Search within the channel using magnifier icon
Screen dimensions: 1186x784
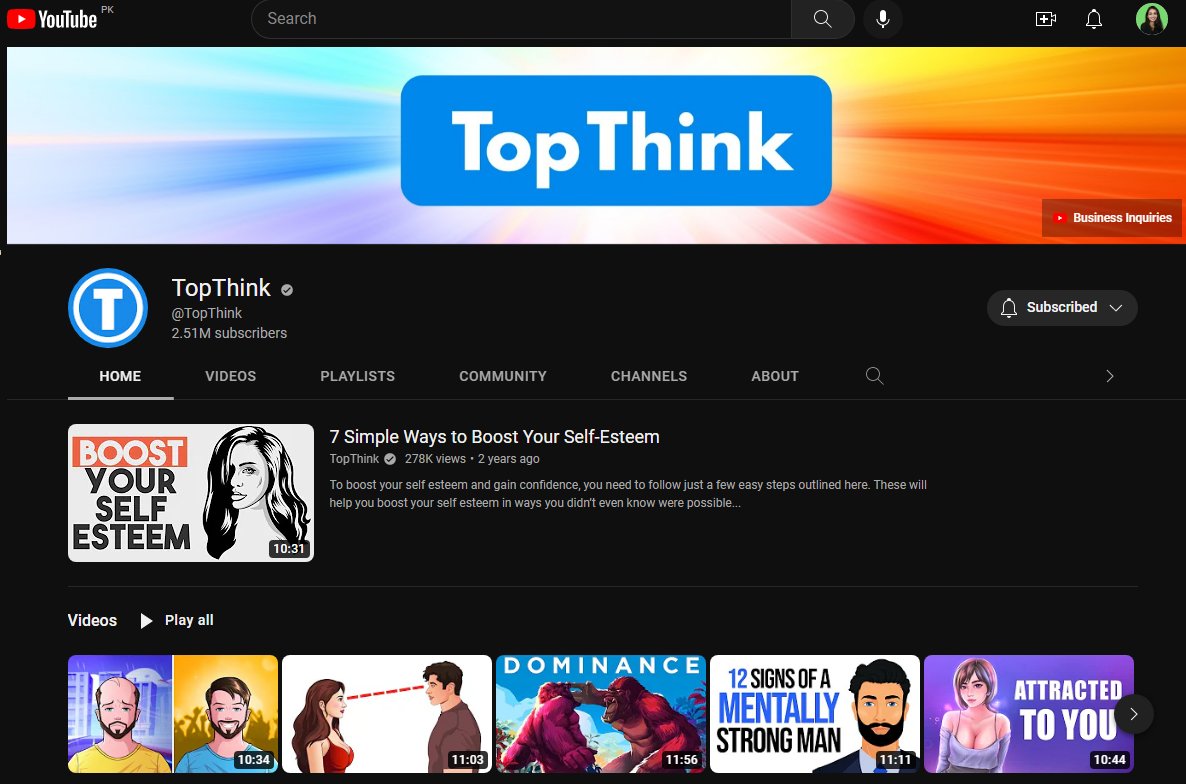pyautogui.click(x=874, y=376)
